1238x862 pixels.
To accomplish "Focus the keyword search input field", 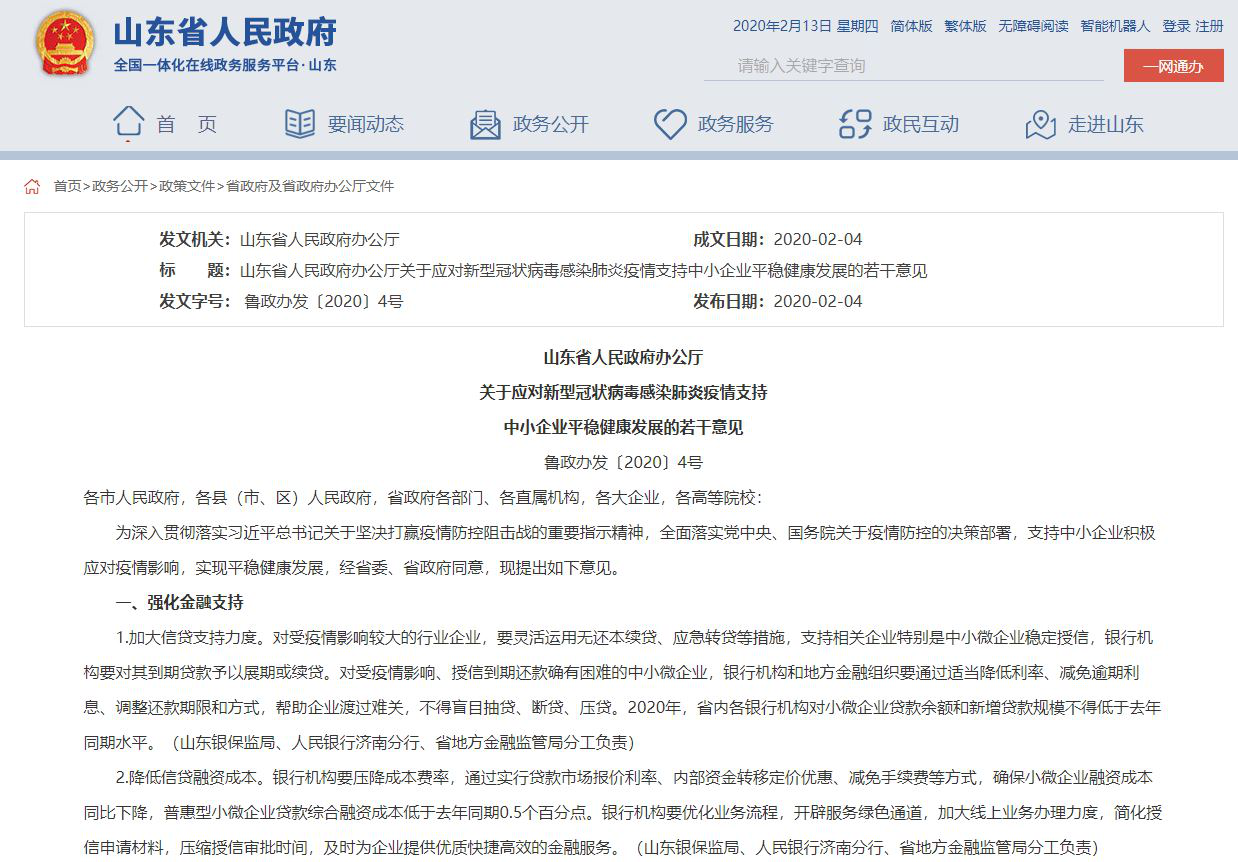I will [x=905, y=66].
